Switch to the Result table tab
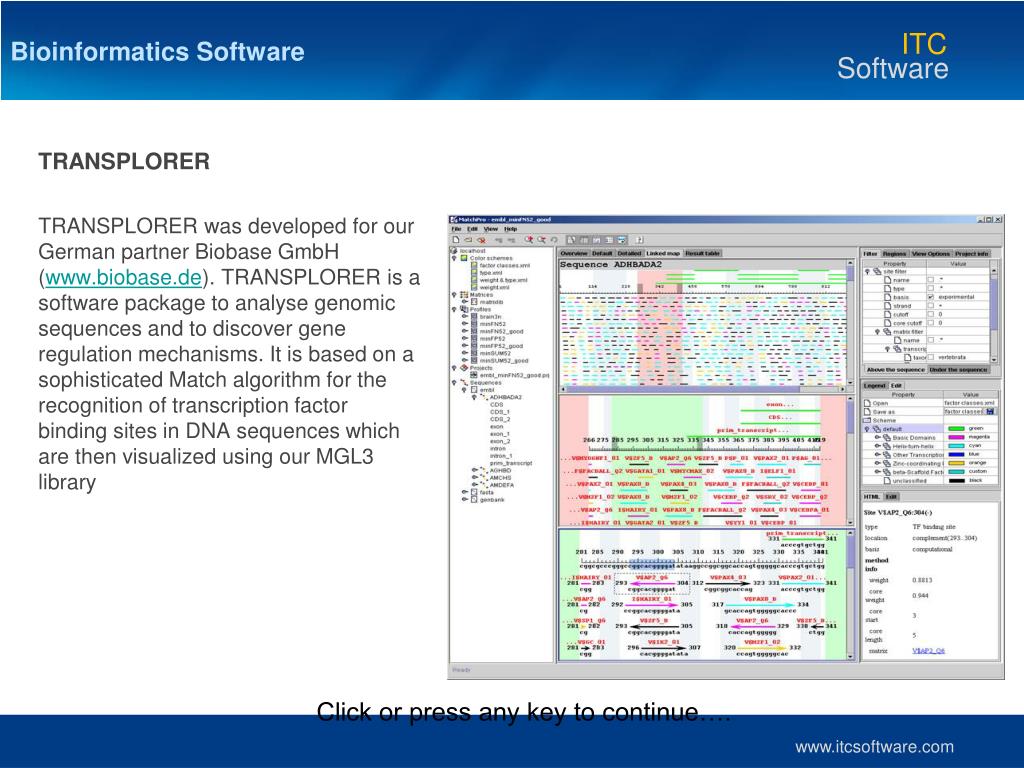This screenshot has height=768, width=1024. [703, 253]
